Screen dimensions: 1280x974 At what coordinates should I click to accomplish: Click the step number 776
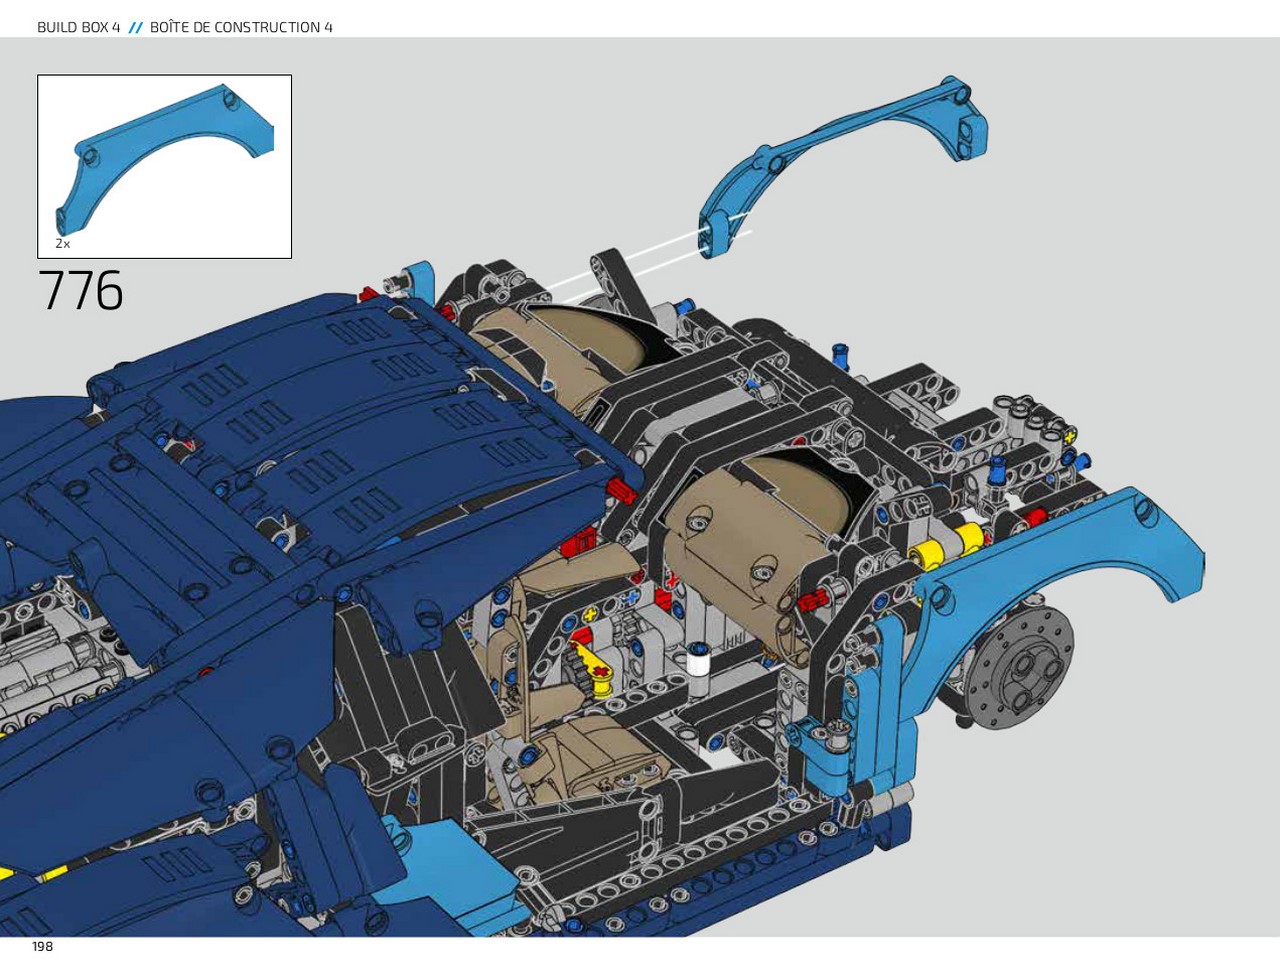(81, 291)
